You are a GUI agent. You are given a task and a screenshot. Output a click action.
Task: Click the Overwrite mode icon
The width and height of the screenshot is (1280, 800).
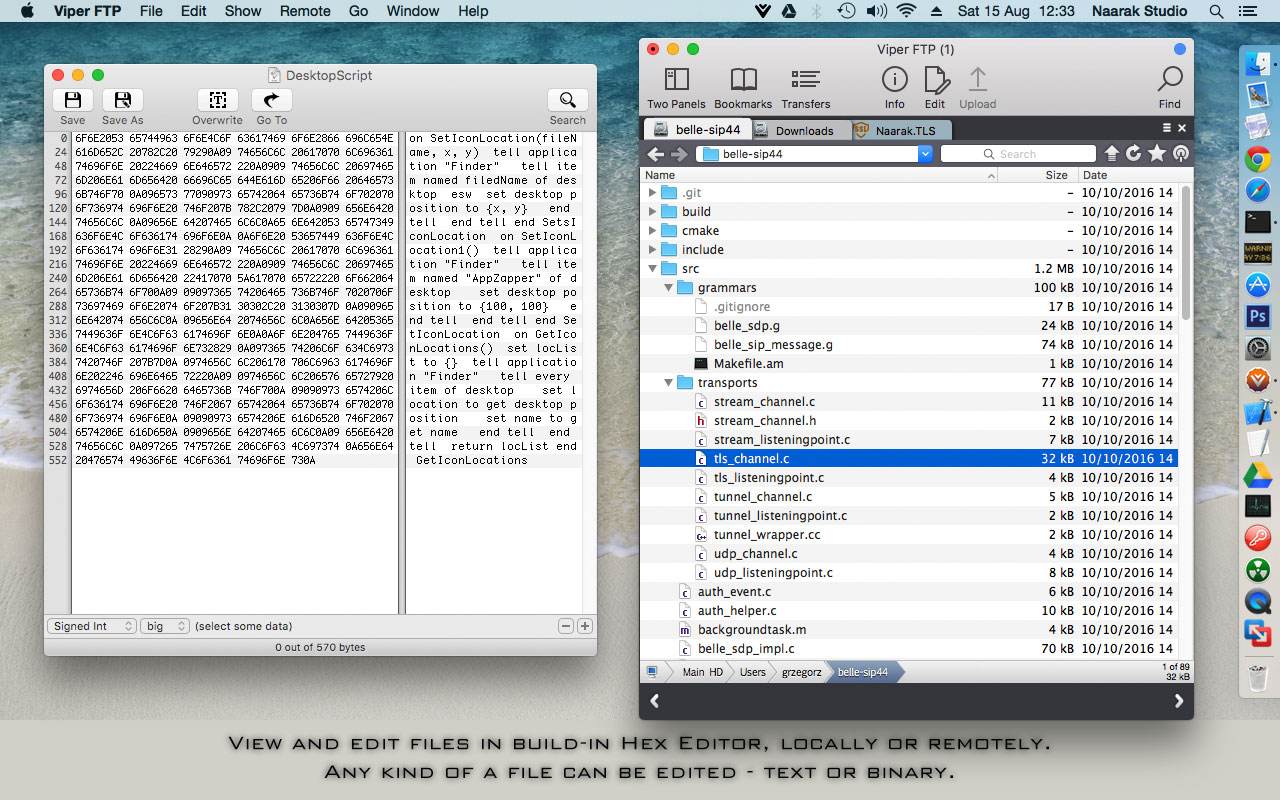[x=217, y=100]
